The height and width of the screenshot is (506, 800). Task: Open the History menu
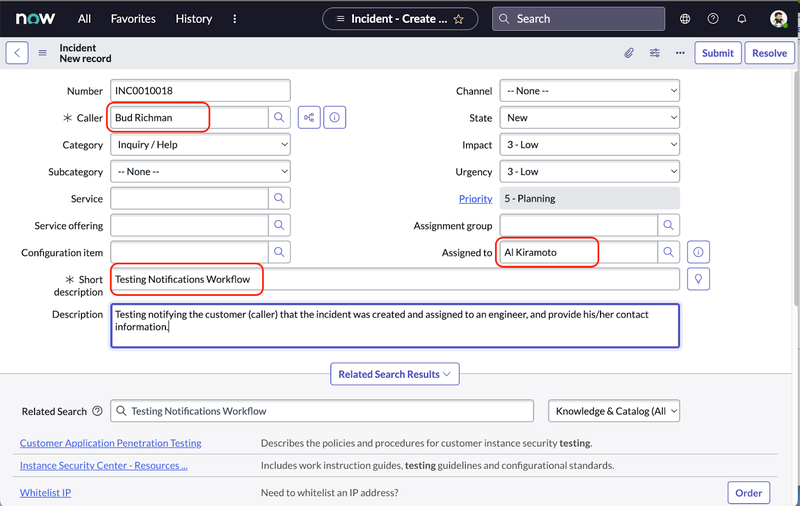[193, 18]
